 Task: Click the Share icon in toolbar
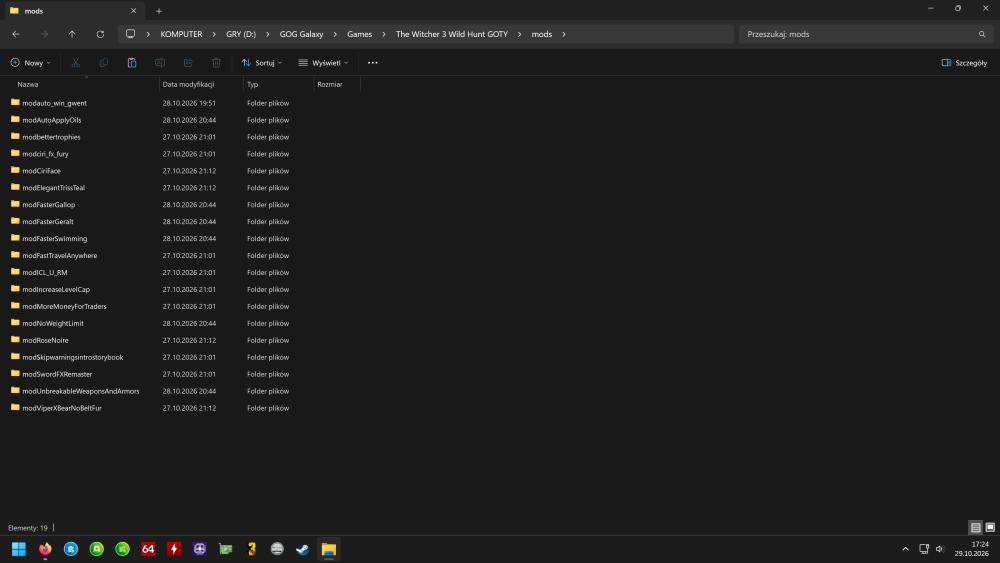pyautogui.click(x=188, y=62)
